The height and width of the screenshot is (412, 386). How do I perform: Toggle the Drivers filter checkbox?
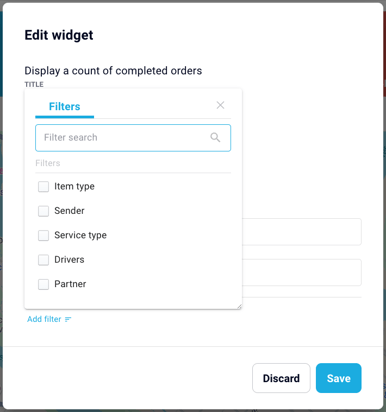(x=43, y=260)
